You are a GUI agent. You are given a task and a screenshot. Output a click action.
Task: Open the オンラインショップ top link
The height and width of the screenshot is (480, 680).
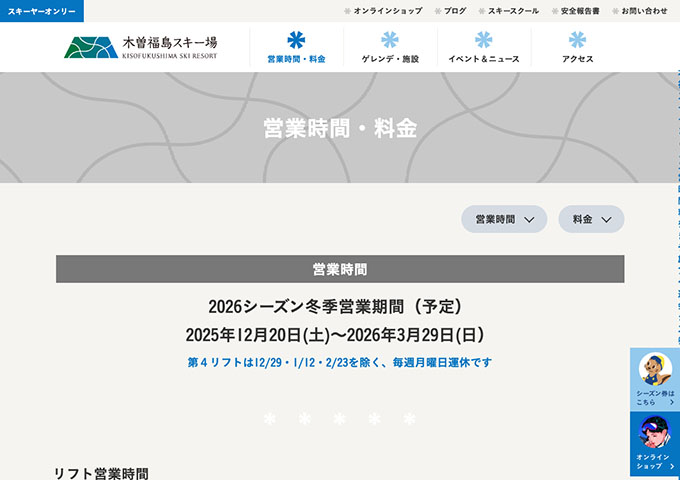click(383, 11)
